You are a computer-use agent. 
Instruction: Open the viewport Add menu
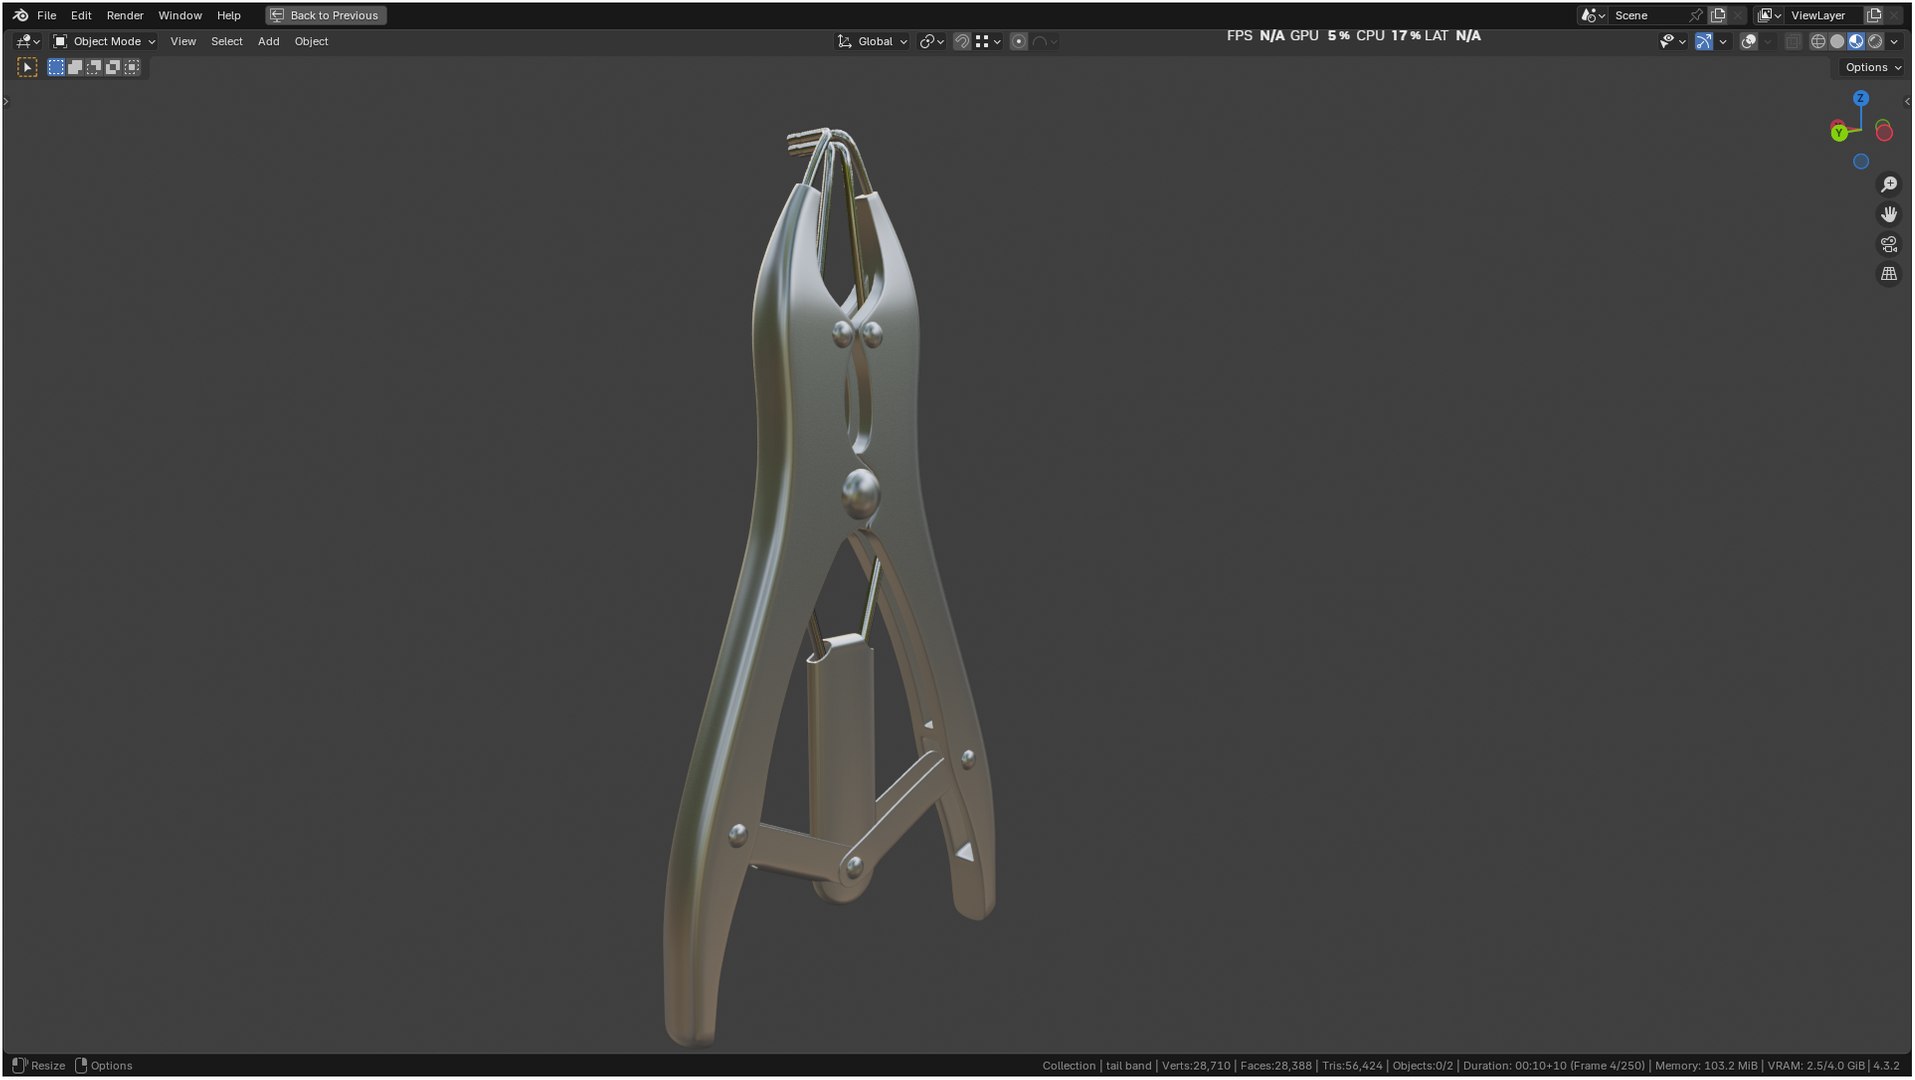pyautogui.click(x=268, y=41)
